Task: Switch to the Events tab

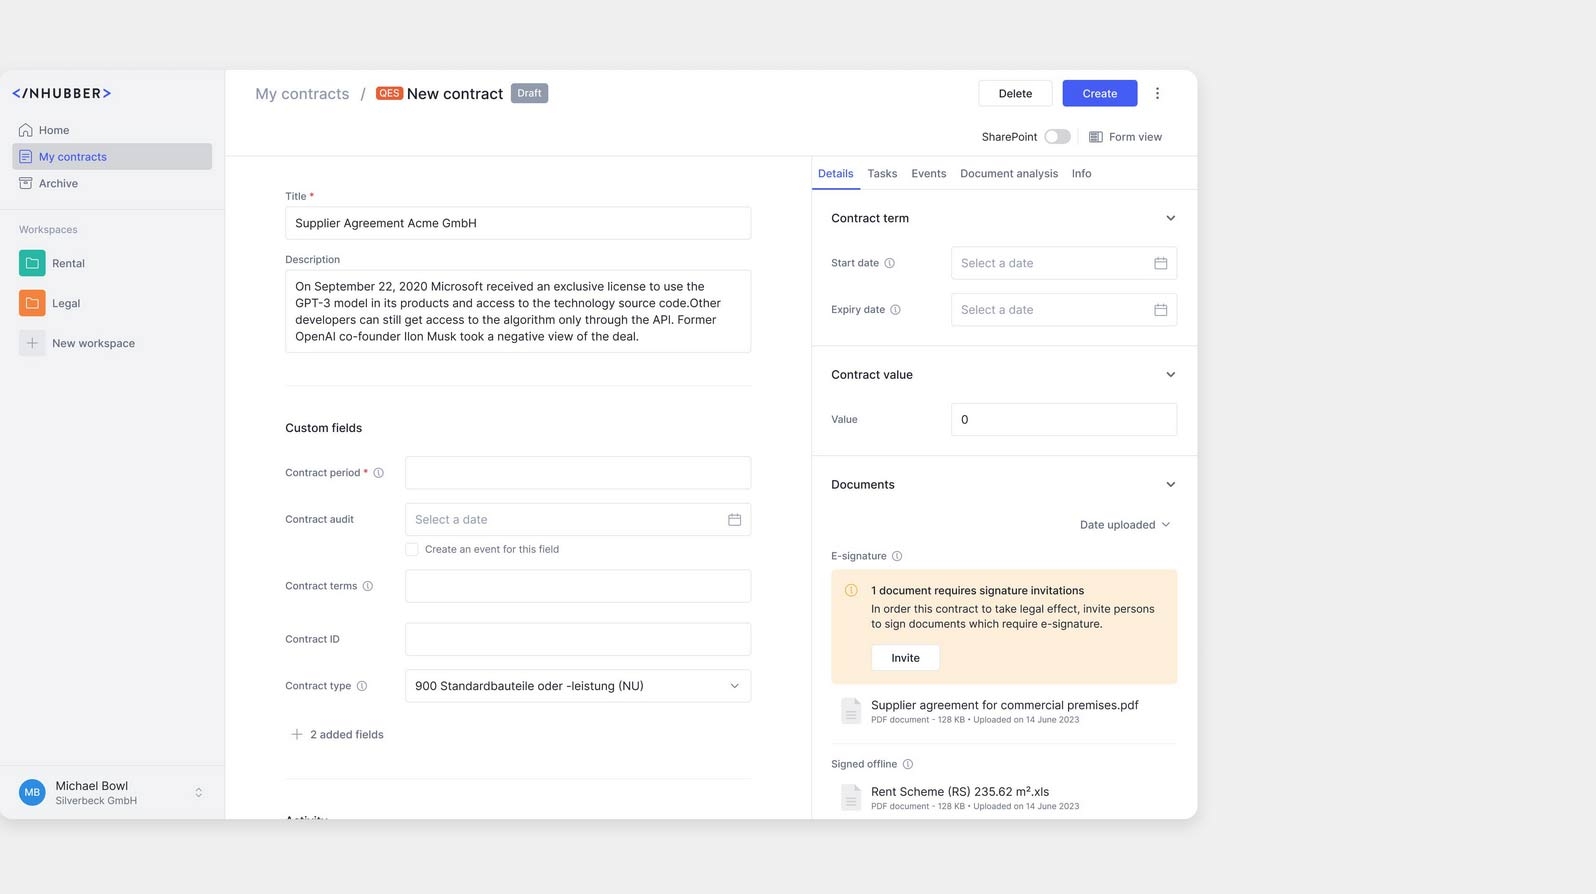Action: point(929,173)
